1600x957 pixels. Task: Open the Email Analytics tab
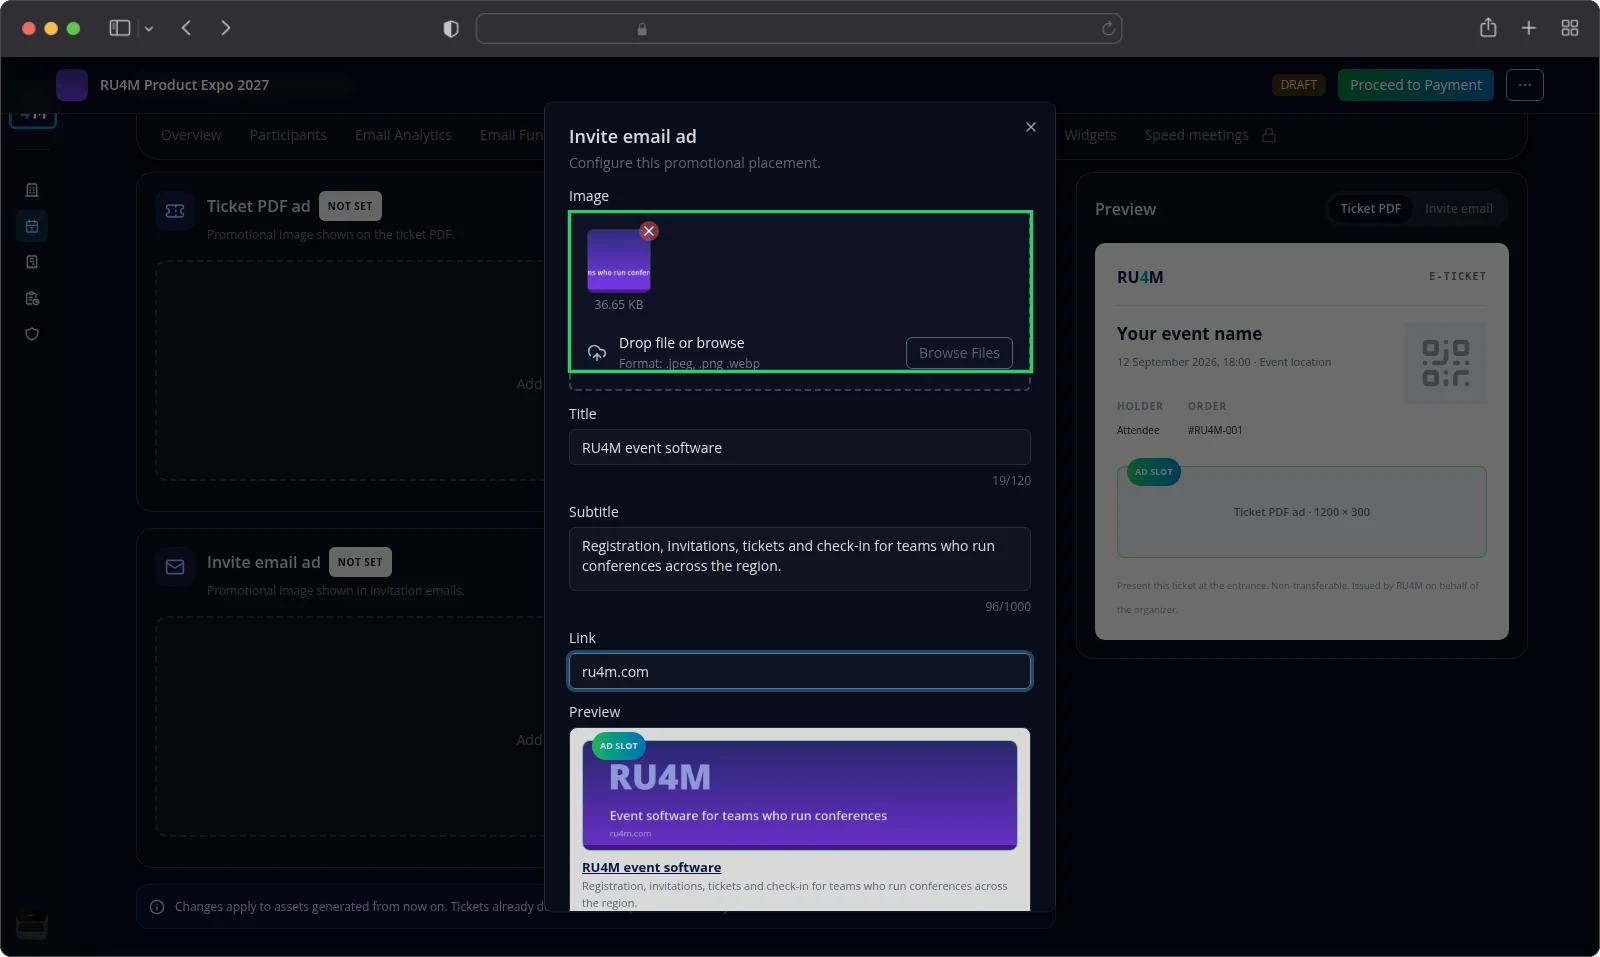coord(403,135)
